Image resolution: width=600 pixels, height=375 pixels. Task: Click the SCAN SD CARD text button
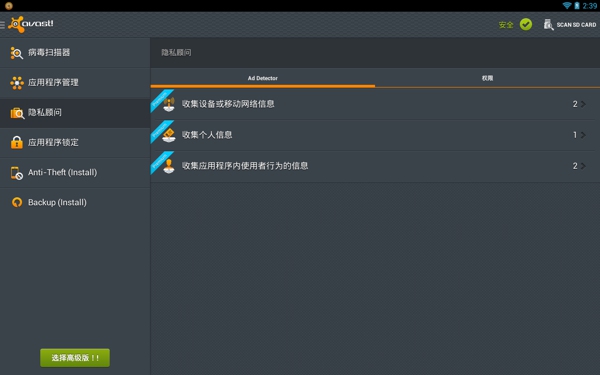tap(576, 25)
